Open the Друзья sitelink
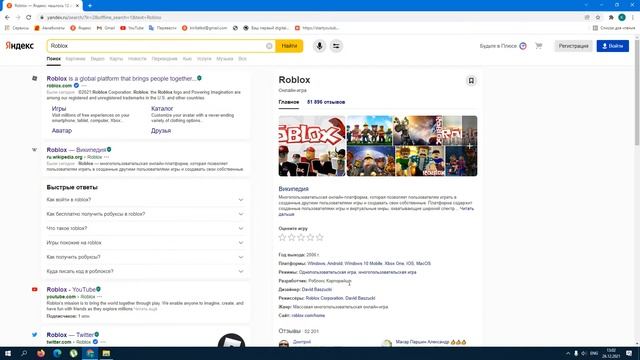This screenshot has width=640, height=360. point(161,131)
